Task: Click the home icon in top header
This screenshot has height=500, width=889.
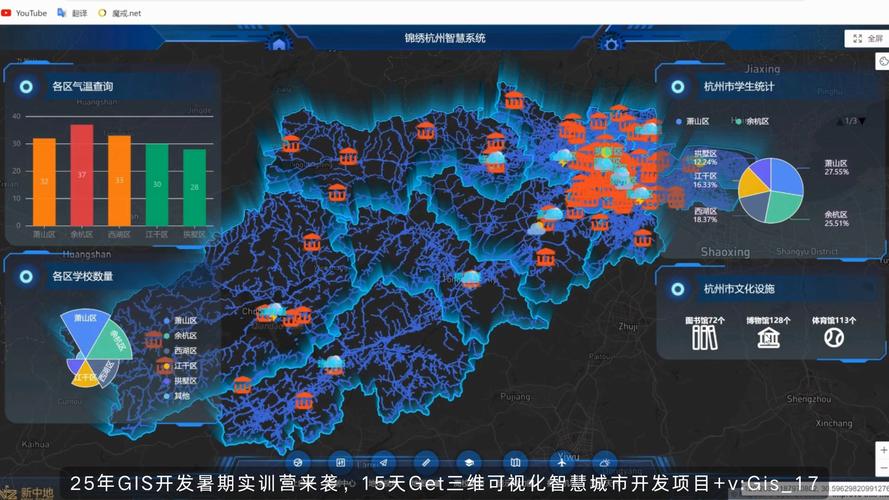Action: point(279,43)
